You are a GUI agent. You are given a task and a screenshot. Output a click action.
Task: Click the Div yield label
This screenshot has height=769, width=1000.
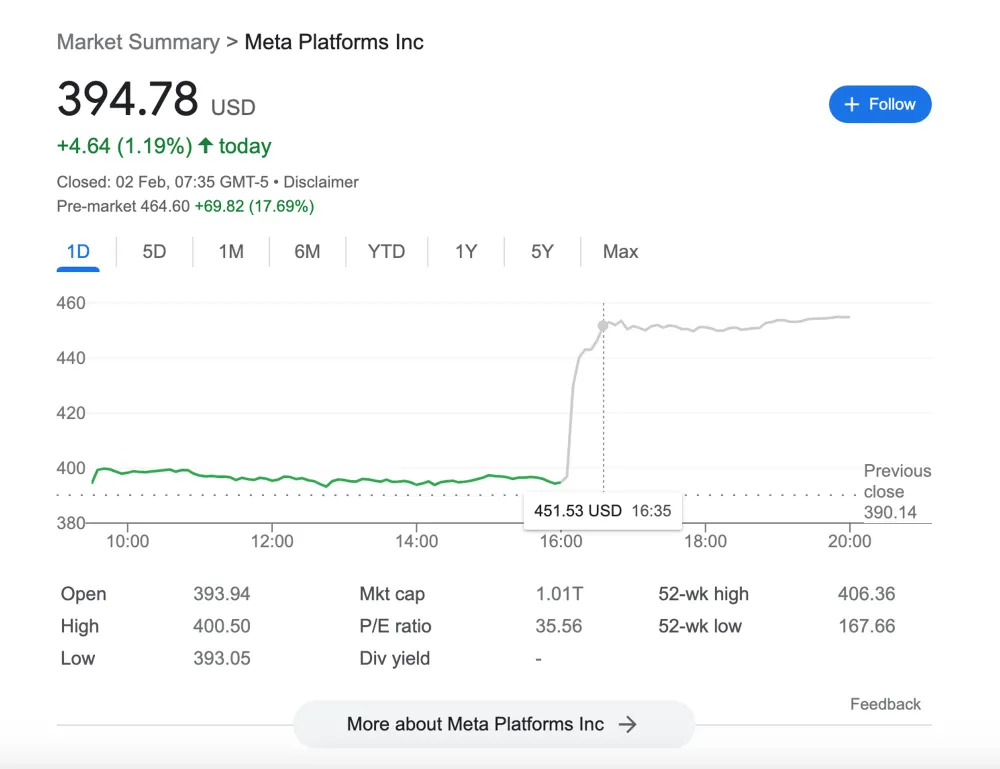click(x=395, y=658)
